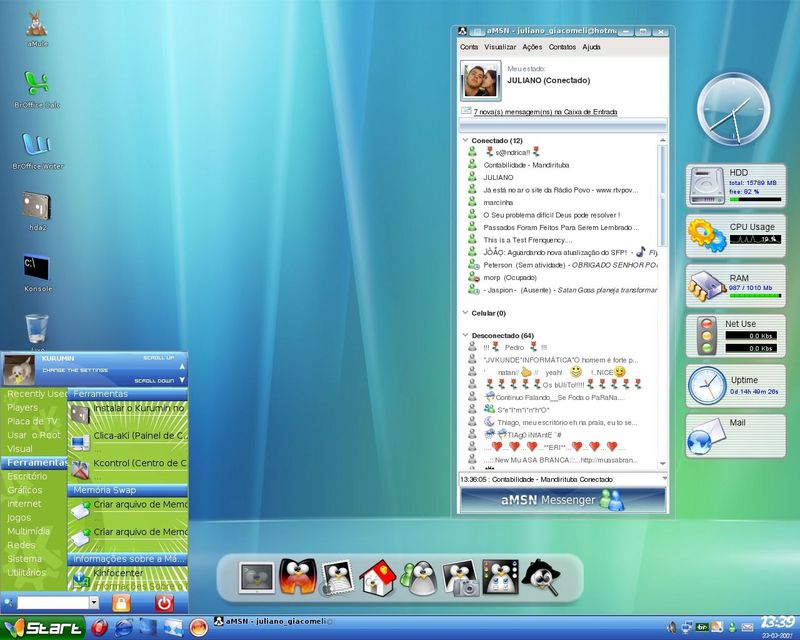Click the speaker volume tray icon

[672, 627]
